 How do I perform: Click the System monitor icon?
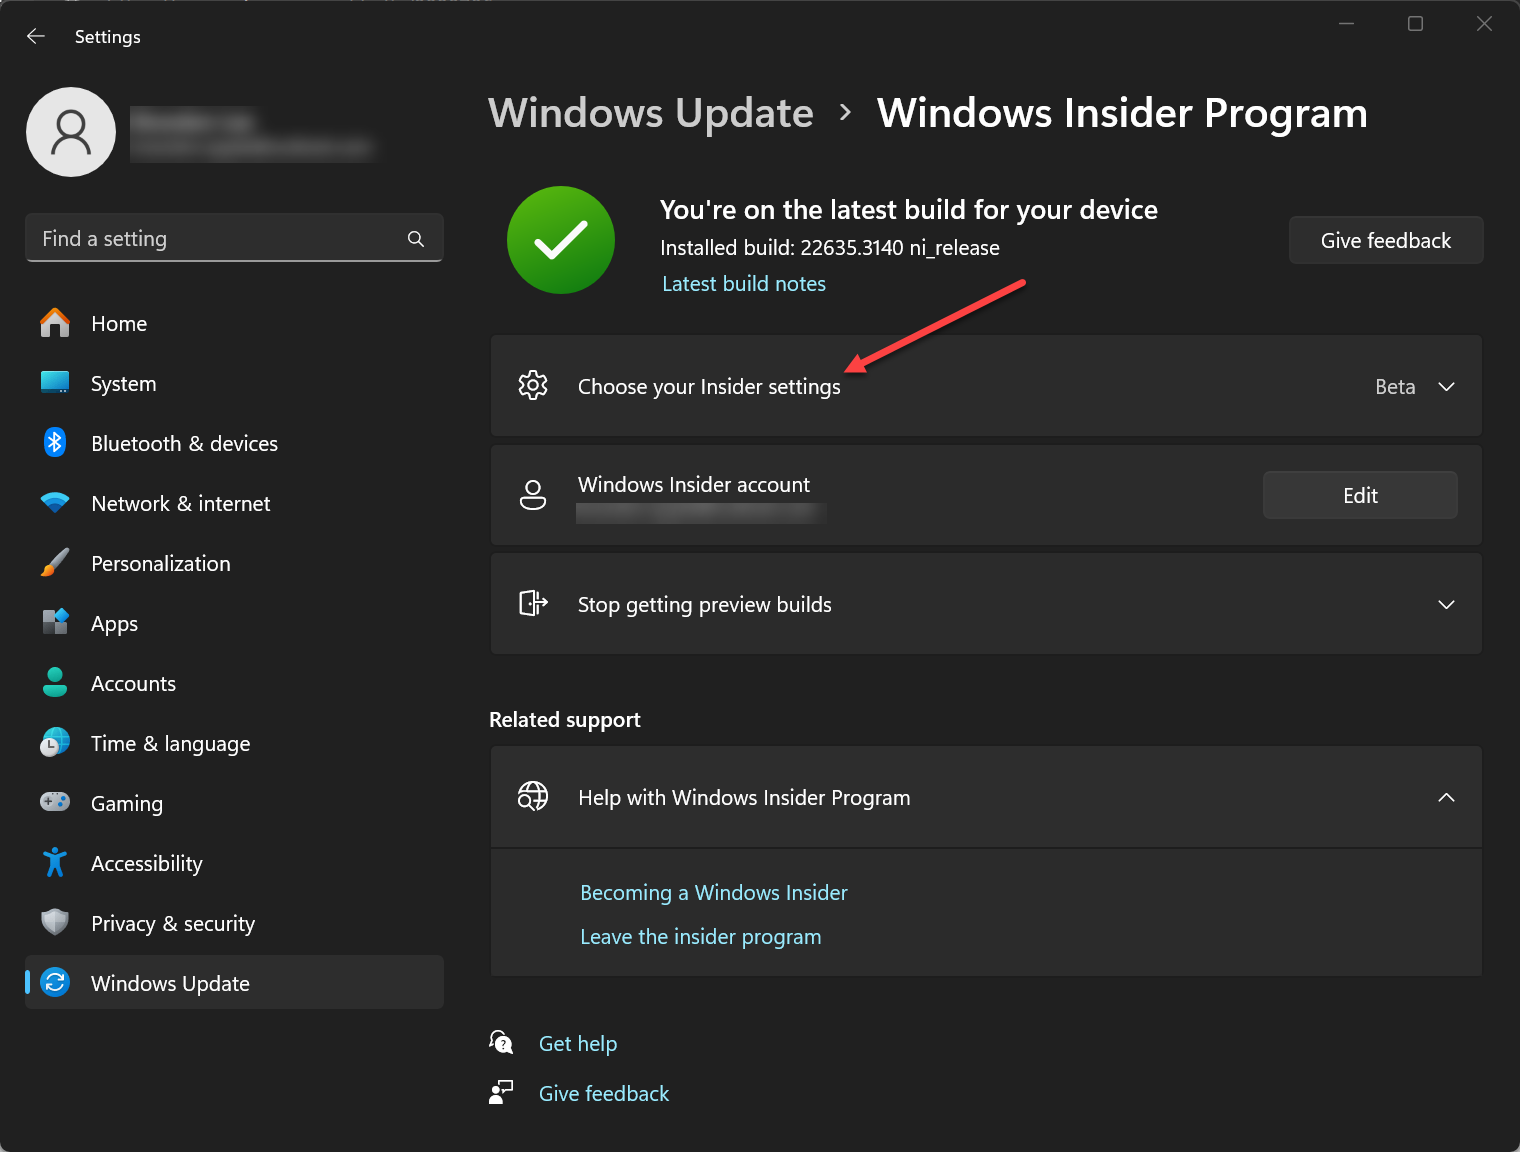click(x=55, y=383)
